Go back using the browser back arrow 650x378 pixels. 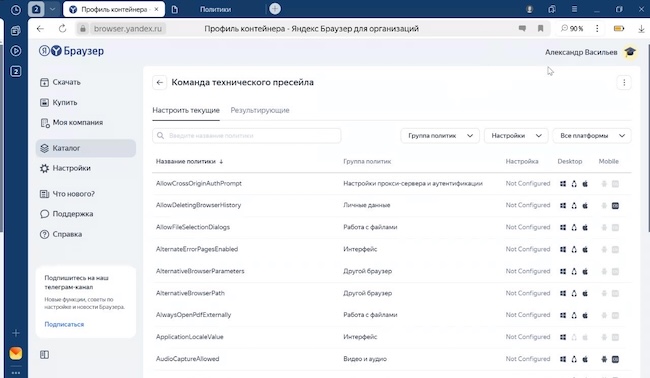pos(40,29)
